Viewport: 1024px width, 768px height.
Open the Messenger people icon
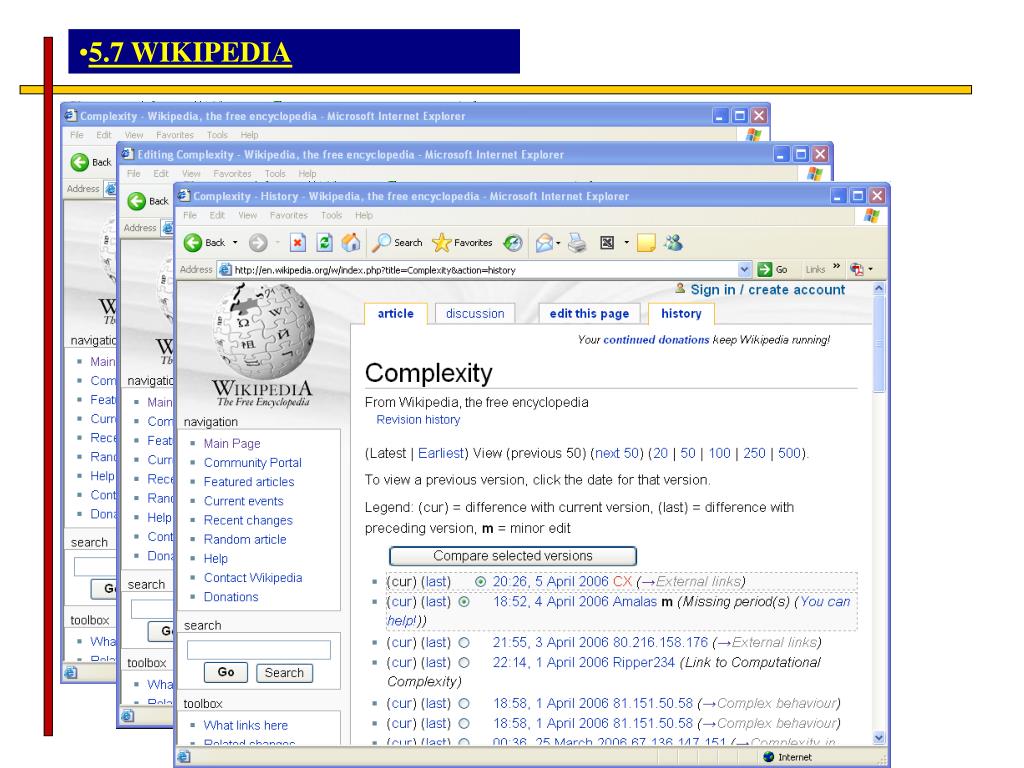[673, 243]
